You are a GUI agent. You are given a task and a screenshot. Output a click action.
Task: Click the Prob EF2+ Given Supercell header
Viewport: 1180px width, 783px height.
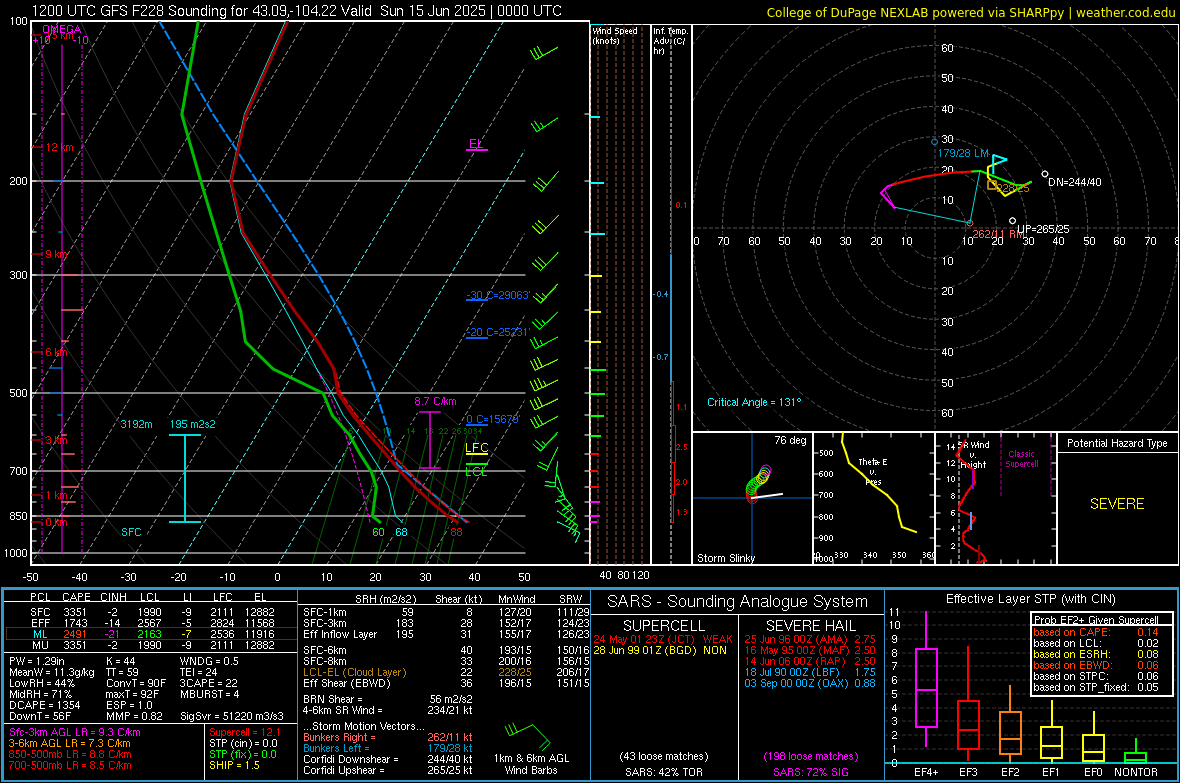[x=1096, y=620]
